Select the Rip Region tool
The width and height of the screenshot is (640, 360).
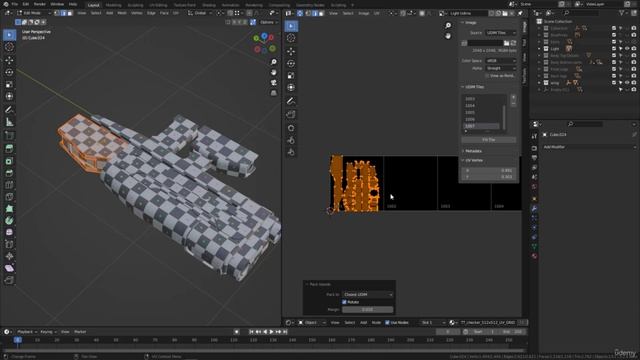coord(9,280)
